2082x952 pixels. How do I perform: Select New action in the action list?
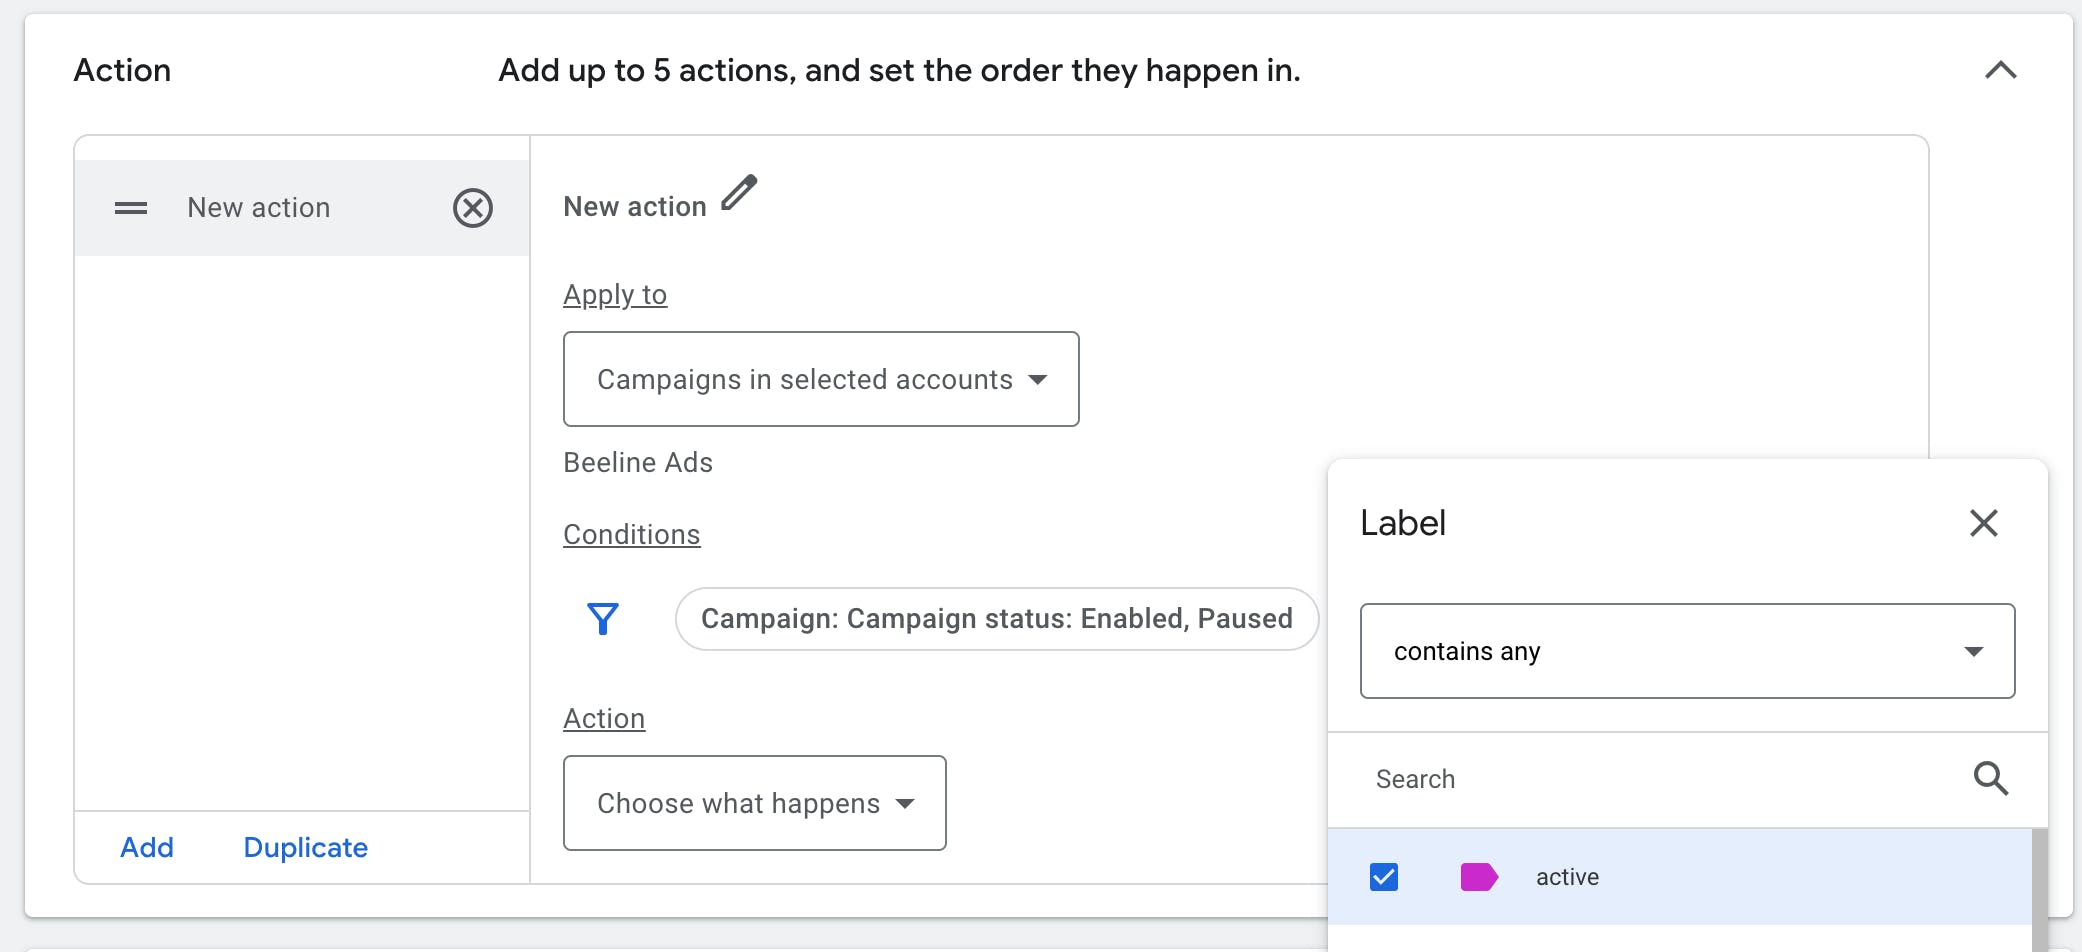pos(259,208)
